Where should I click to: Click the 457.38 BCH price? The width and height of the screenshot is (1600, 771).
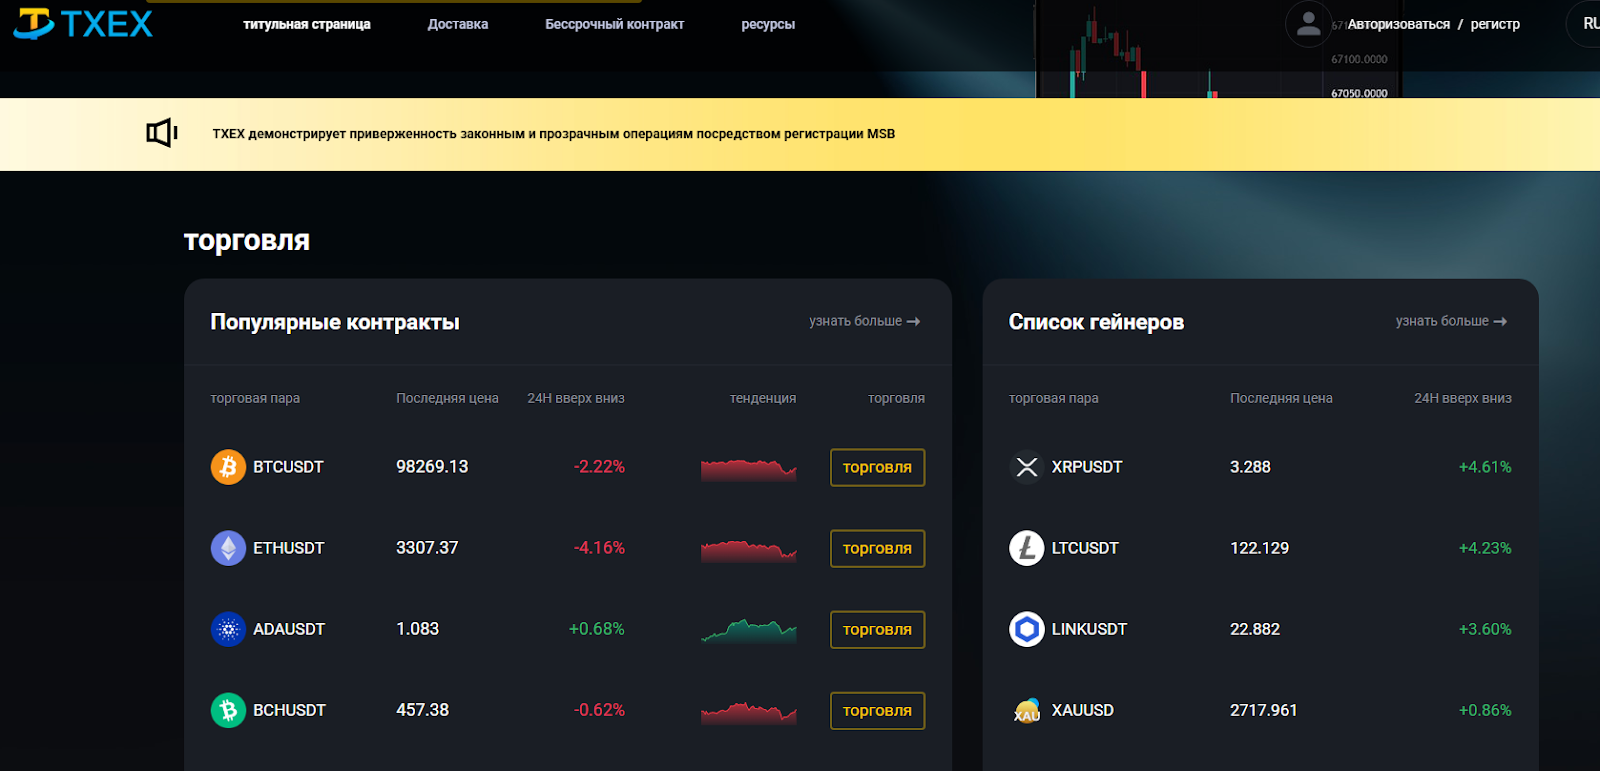(x=422, y=710)
